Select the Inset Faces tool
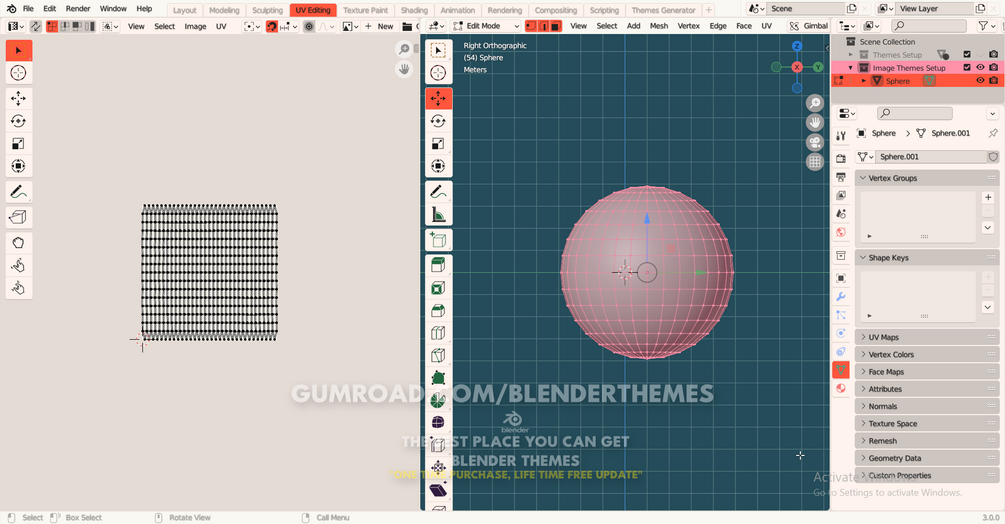The height and width of the screenshot is (524, 1005). [x=438, y=288]
